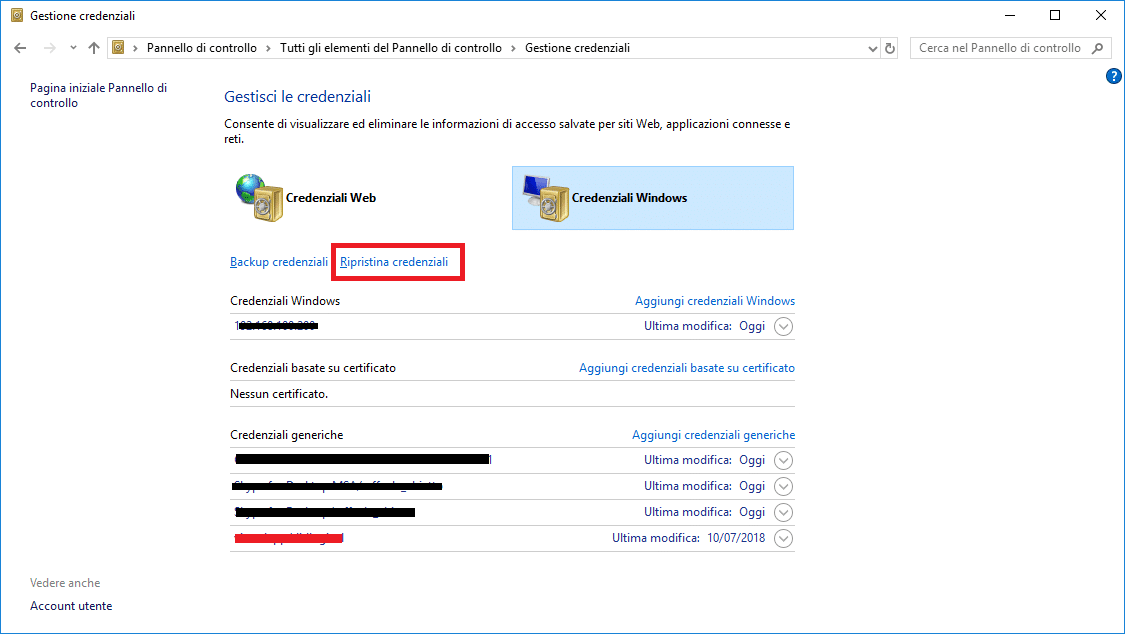Minimize the Gestione credenziali window

1010,15
